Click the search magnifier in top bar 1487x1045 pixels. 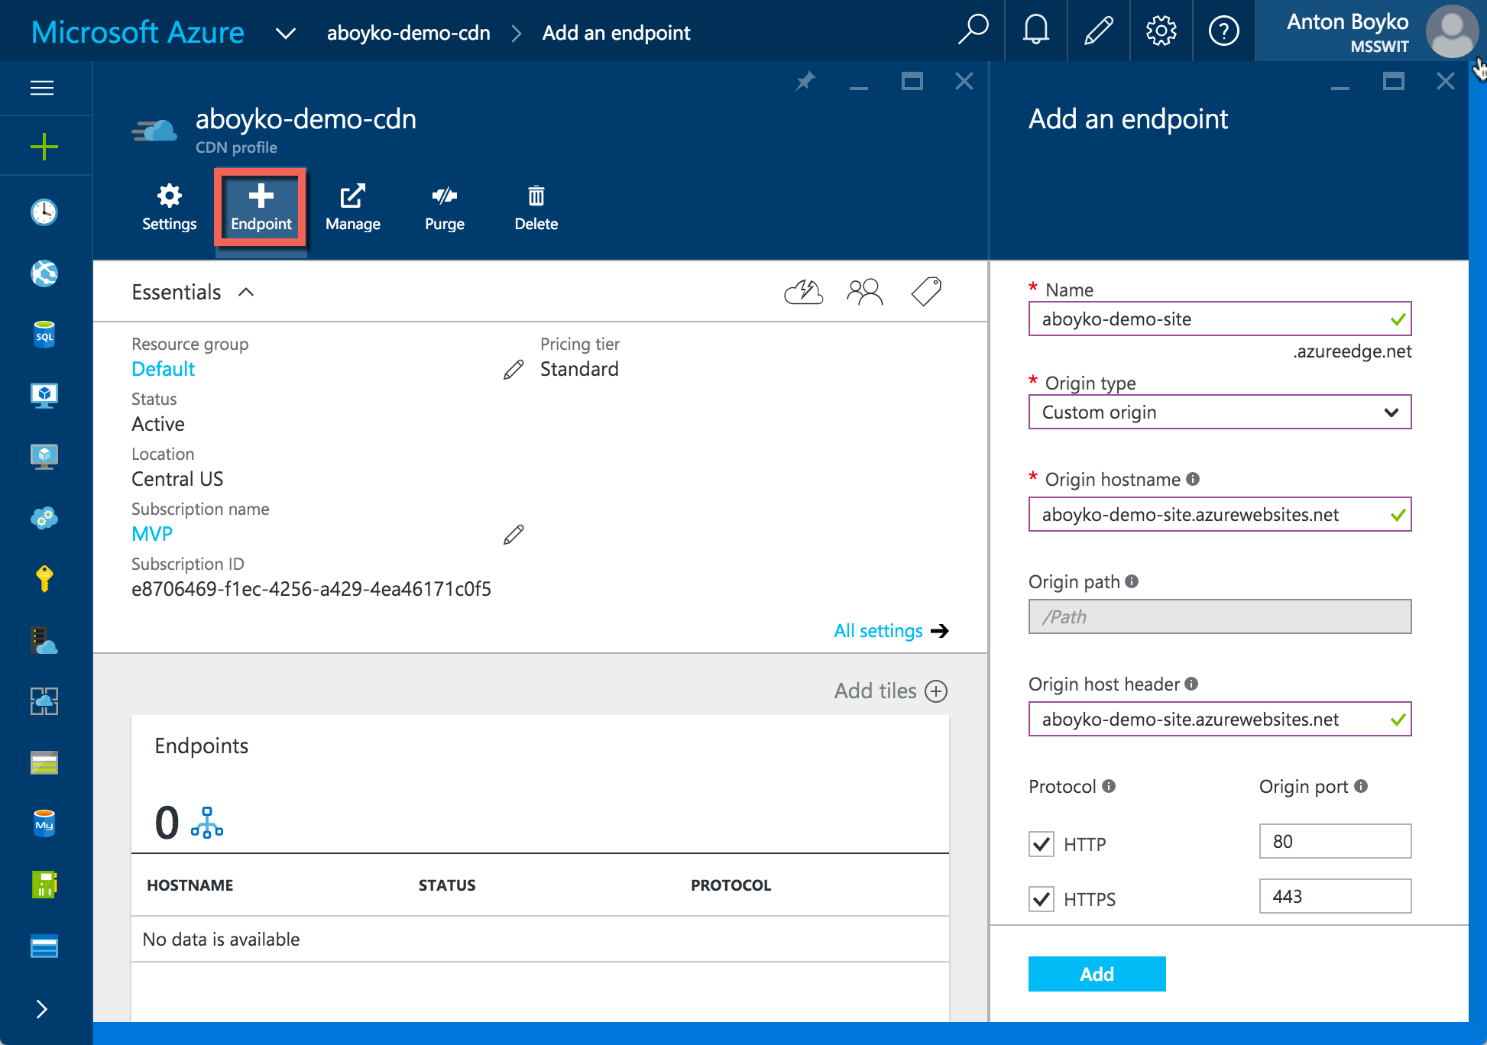973,31
